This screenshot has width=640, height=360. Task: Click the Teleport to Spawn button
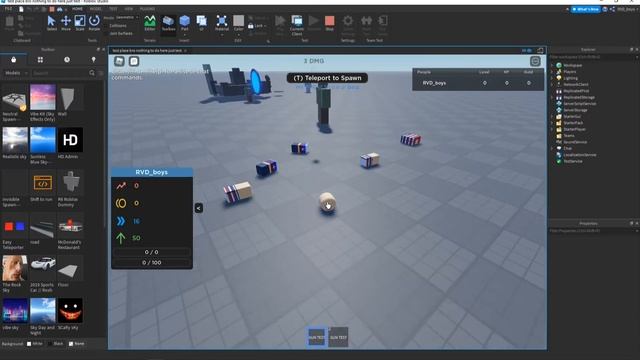click(327, 78)
